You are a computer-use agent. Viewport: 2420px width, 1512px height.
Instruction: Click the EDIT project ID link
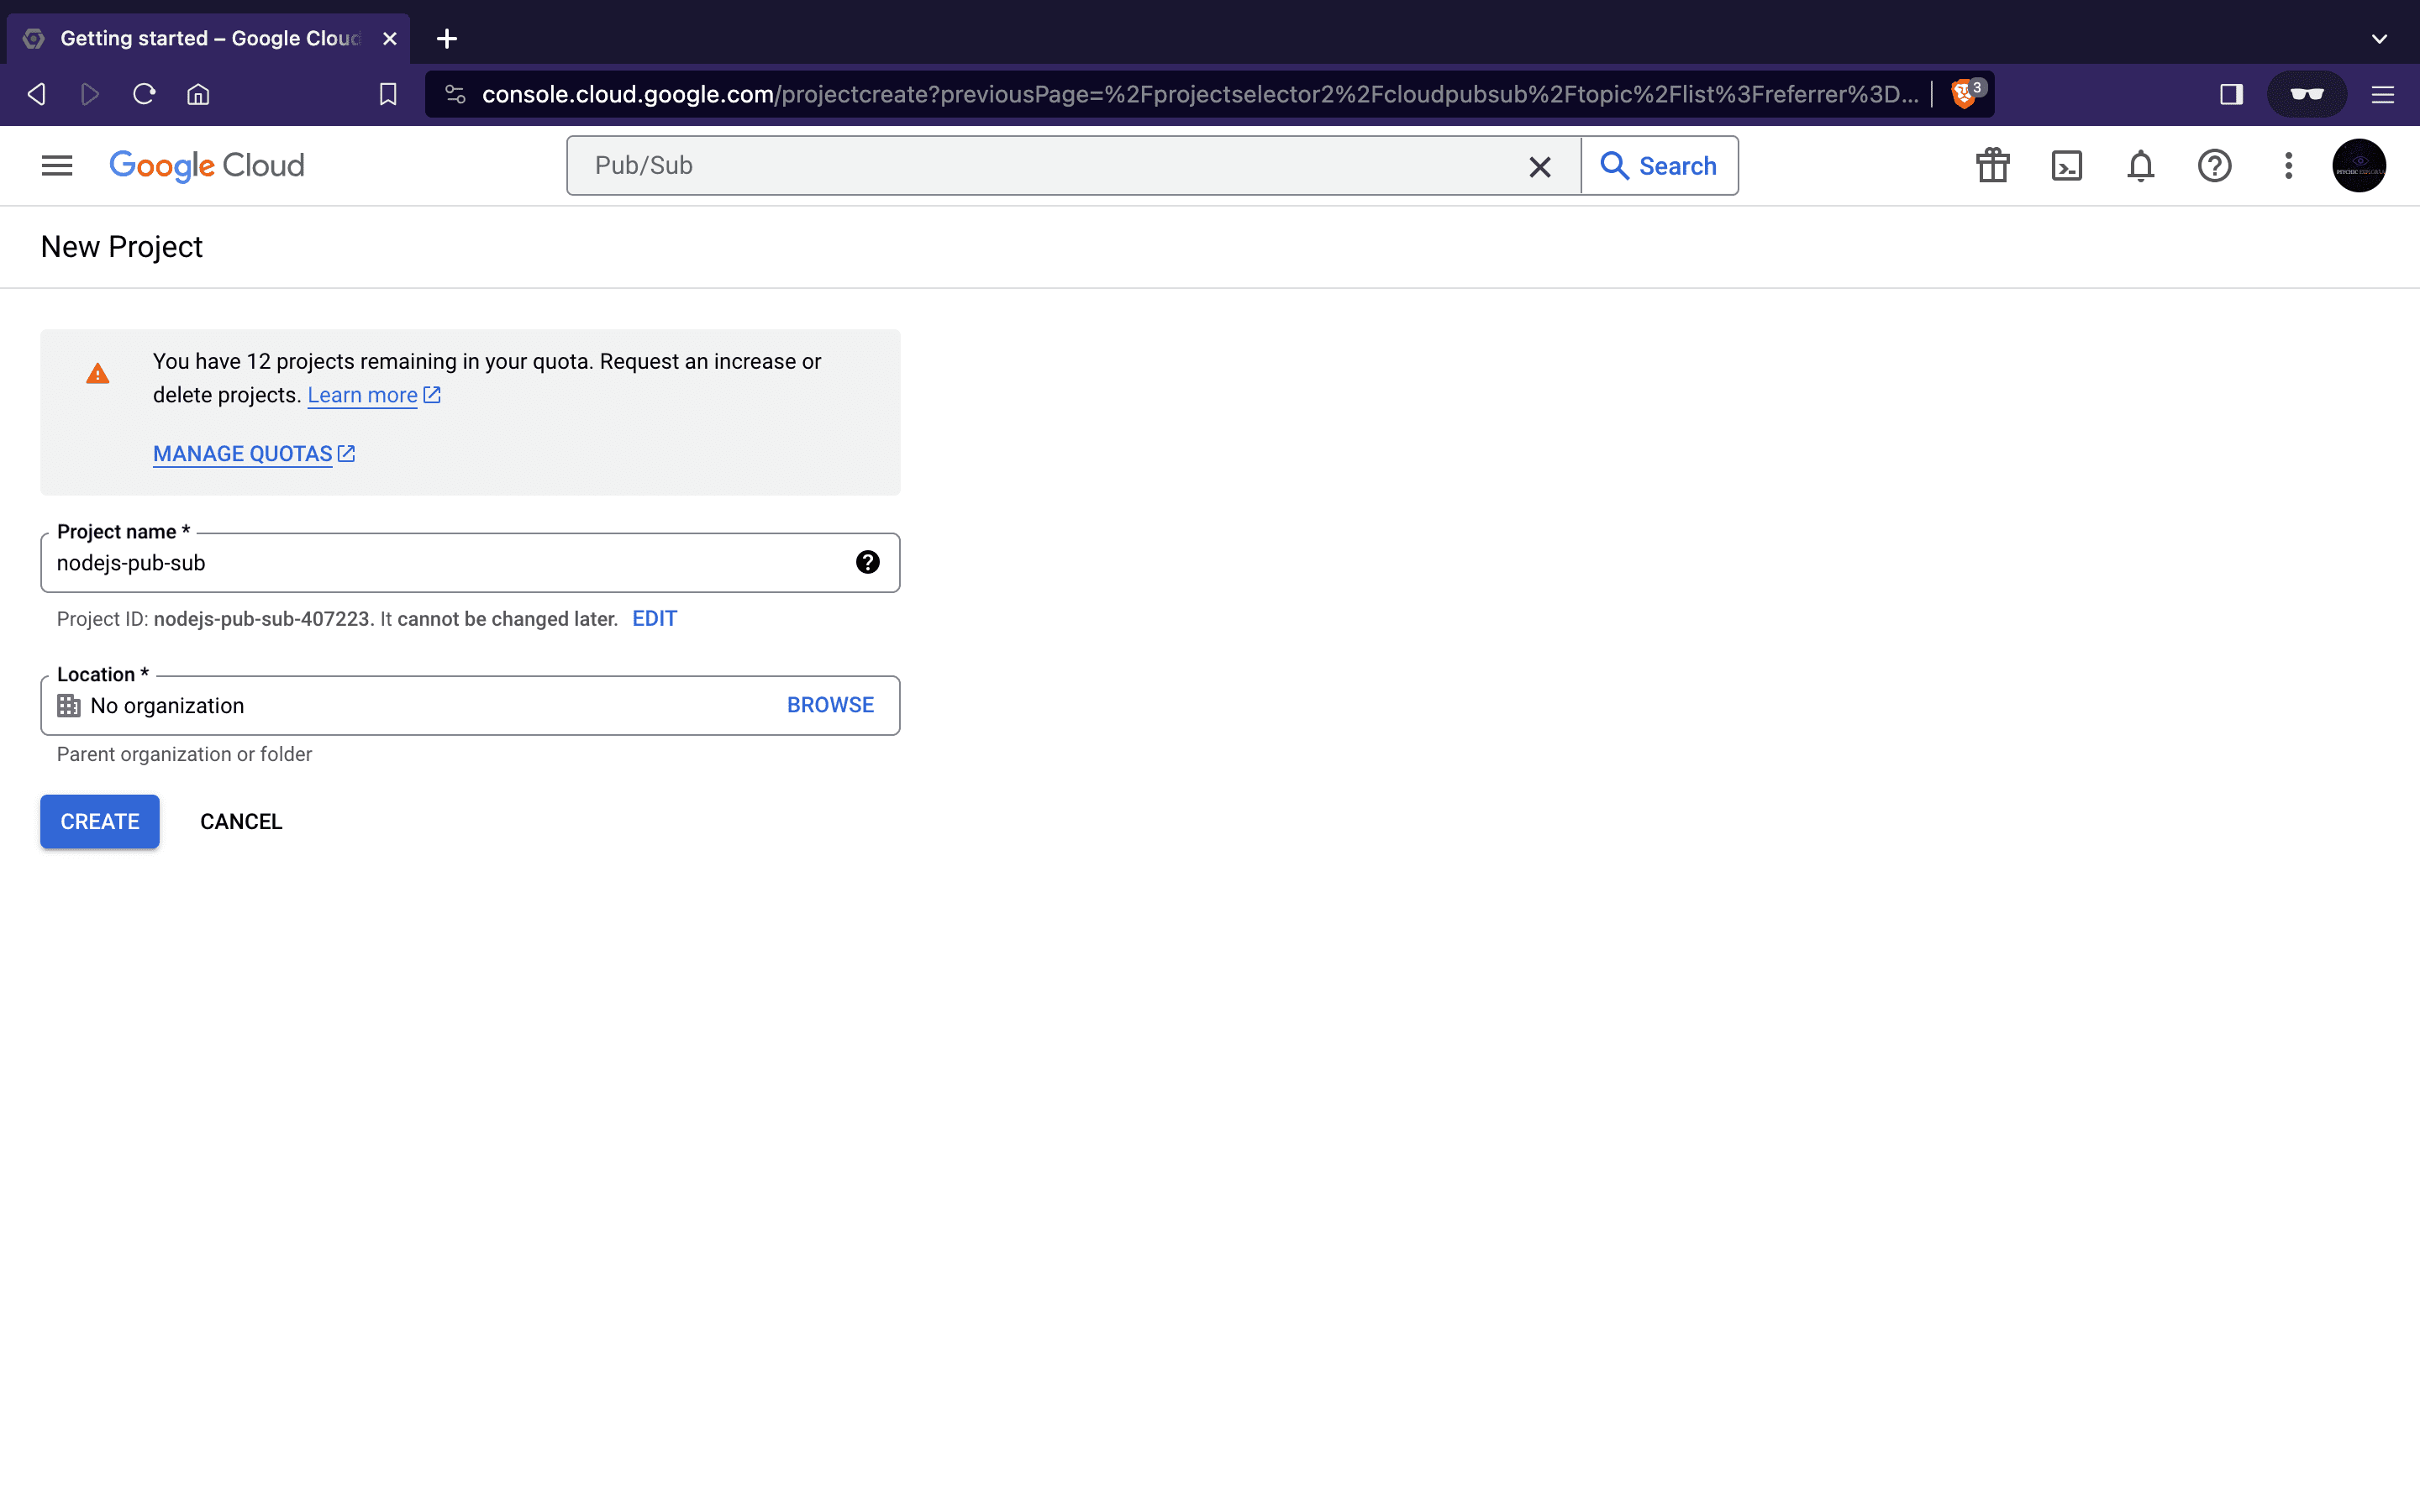pos(655,618)
